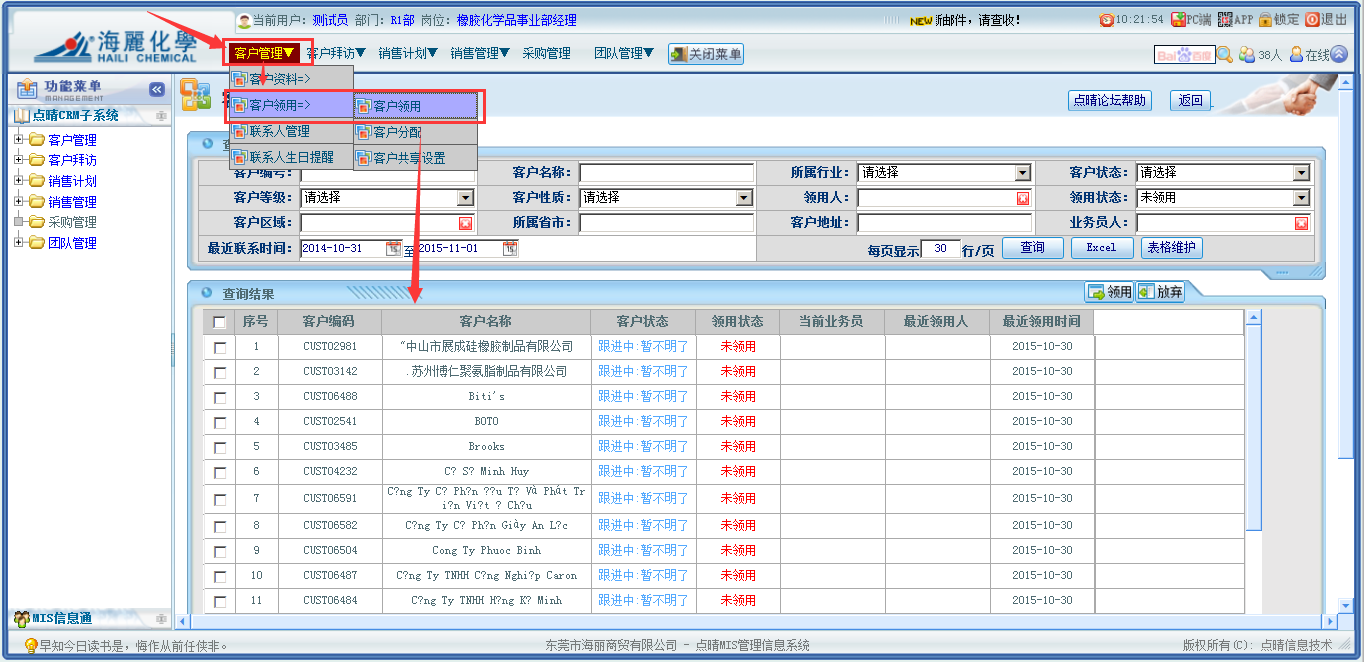Open calendar picker for start date 2014-10-31

click(x=393, y=248)
